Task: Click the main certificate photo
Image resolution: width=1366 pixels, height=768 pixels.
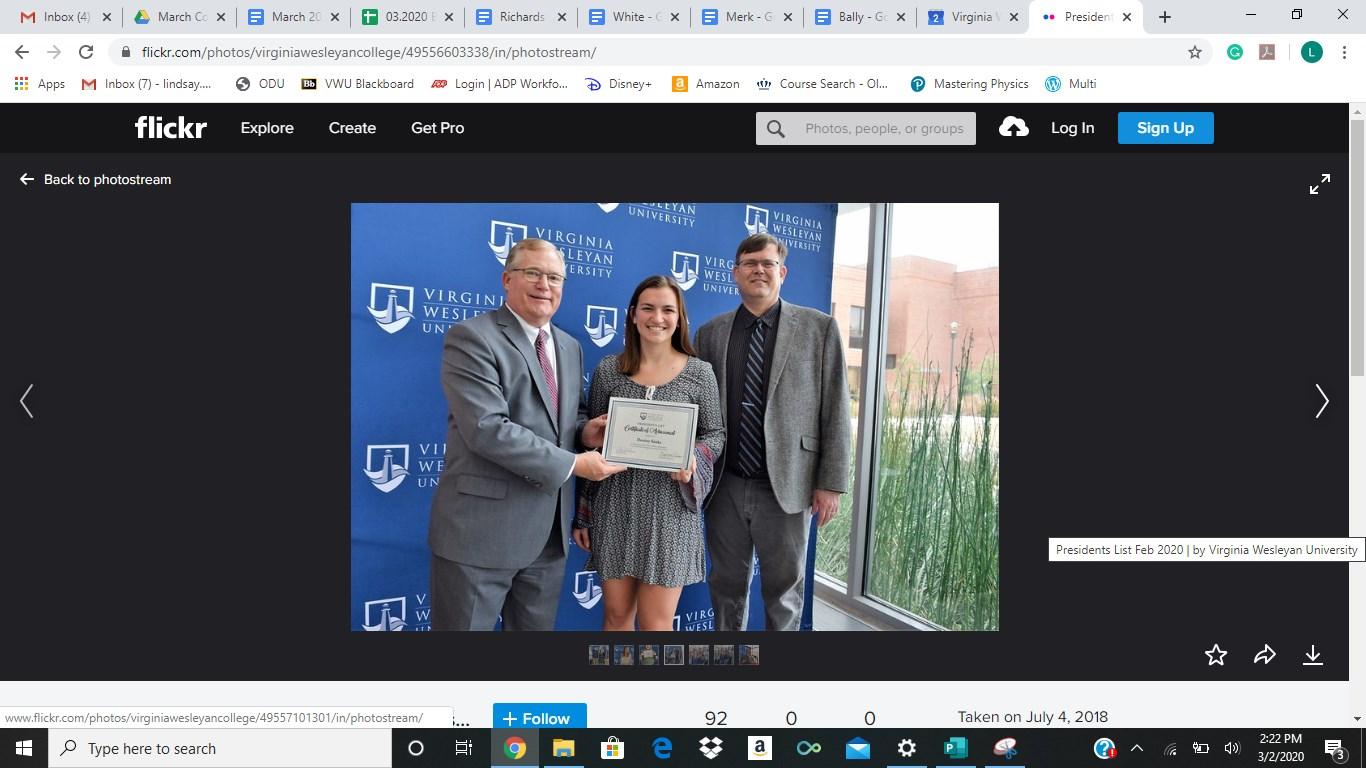Action: 675,417
